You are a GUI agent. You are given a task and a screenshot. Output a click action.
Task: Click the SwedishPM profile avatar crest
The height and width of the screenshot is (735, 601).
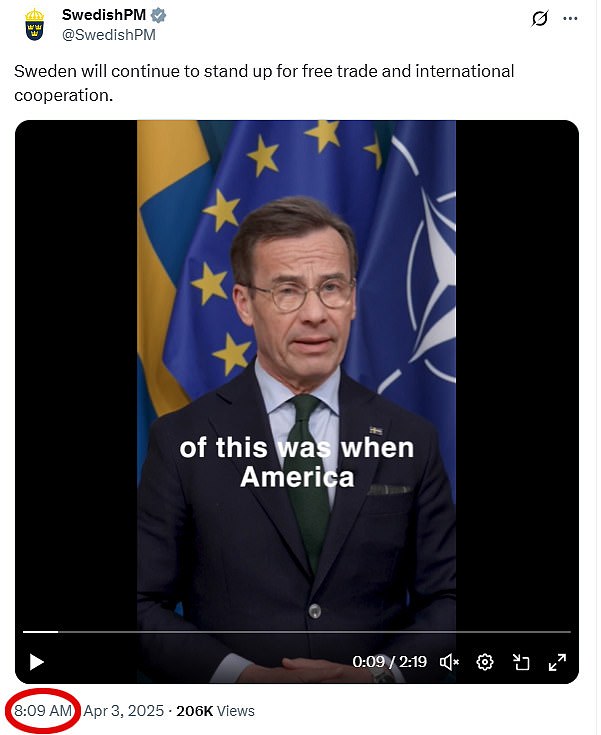pos(34,24)
